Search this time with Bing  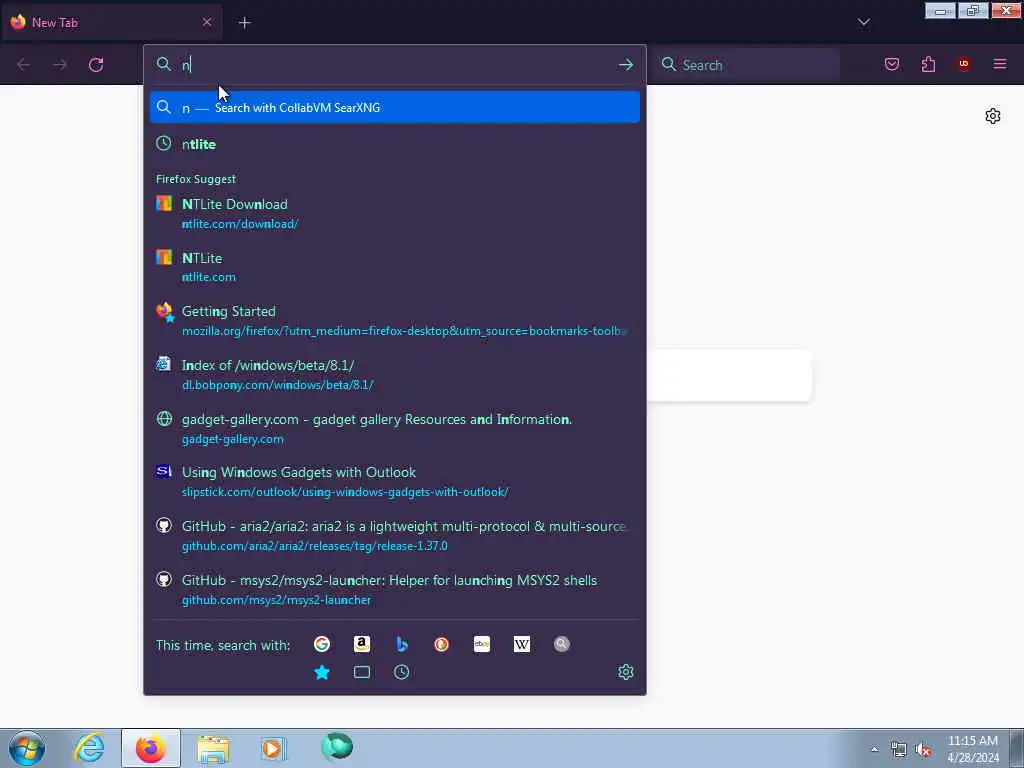tap(402, 645)
